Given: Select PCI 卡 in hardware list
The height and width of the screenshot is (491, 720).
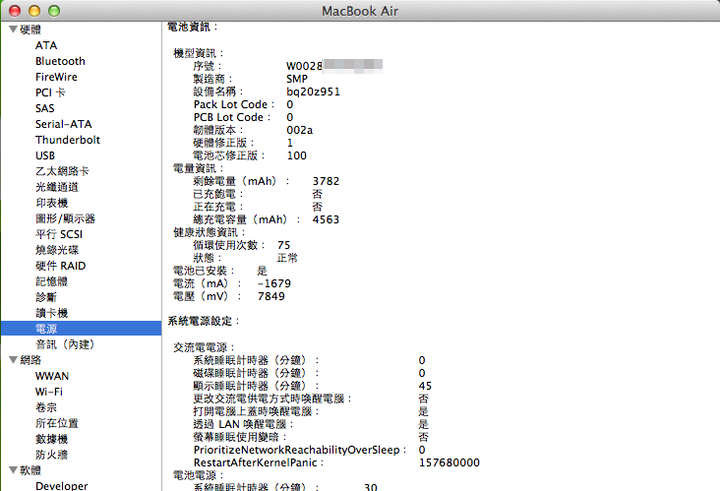Looking at the screenshot, I should click(x=51, y=93).
